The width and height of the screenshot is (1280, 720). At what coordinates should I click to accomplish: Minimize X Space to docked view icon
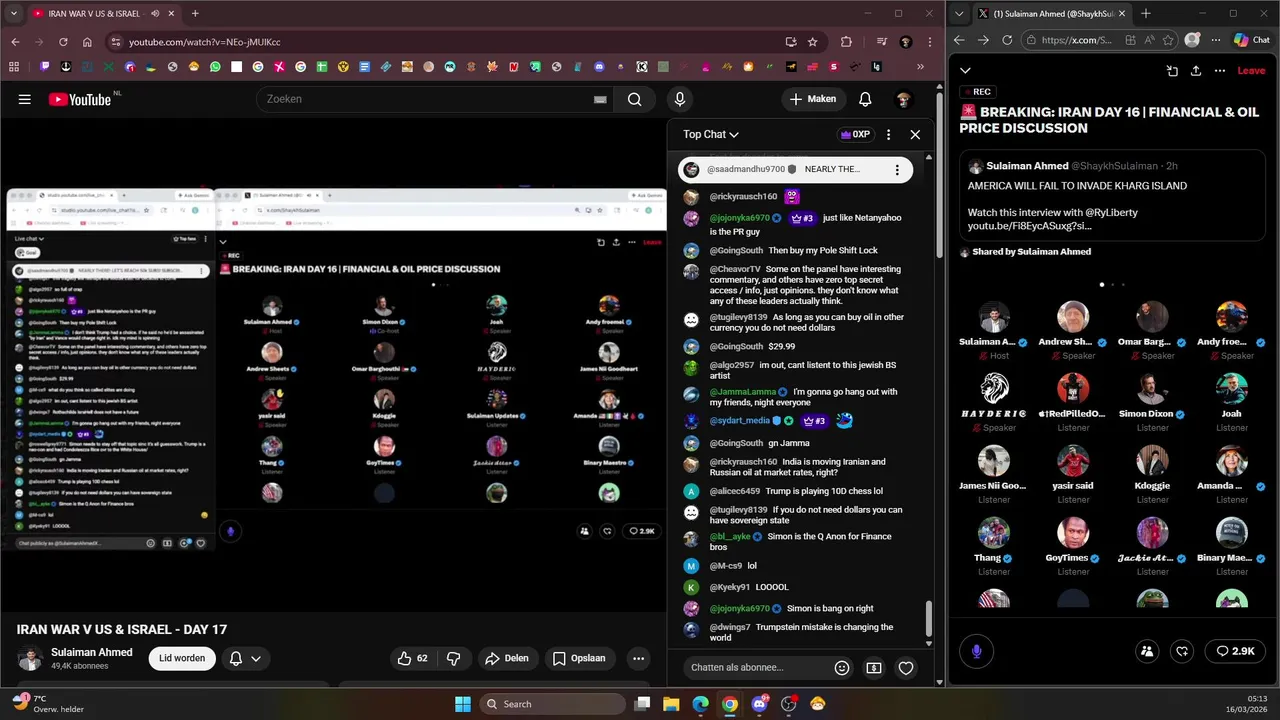1172,71
